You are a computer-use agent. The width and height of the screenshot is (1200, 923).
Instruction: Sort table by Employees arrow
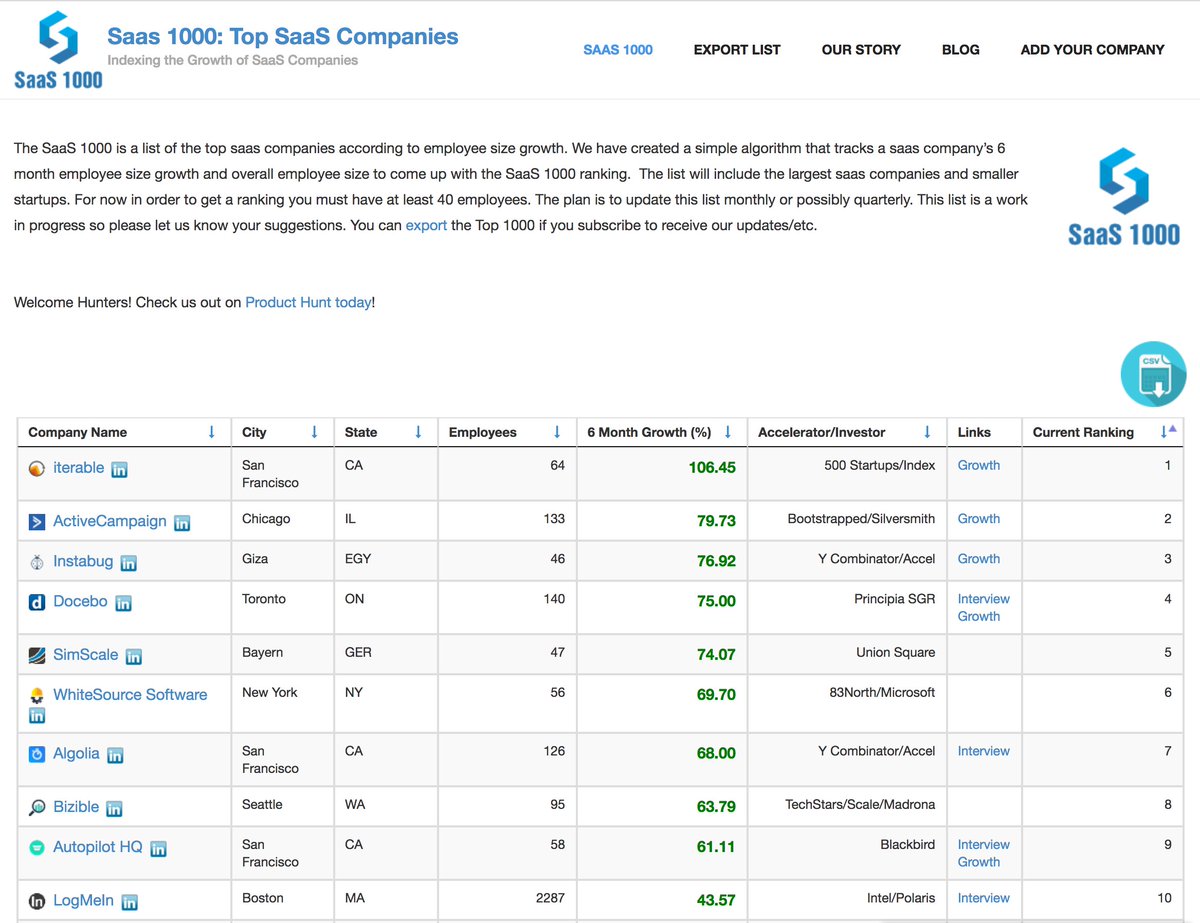pyautogui.click(x=557, y=432)
